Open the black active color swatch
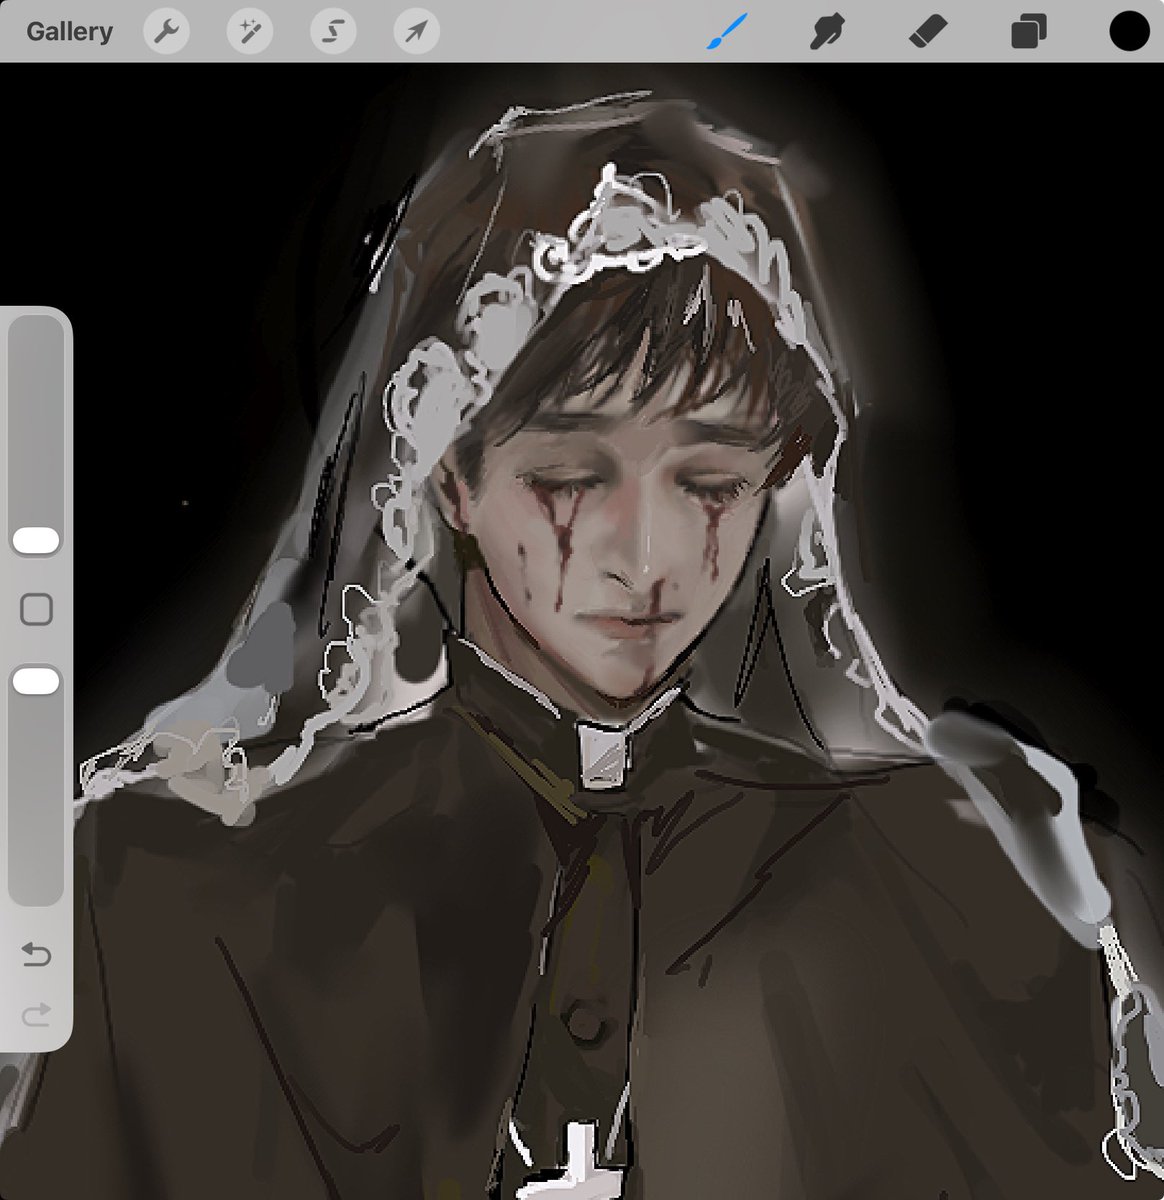Viewport: 1164px width, 1200px height. tap(1129, 32)
